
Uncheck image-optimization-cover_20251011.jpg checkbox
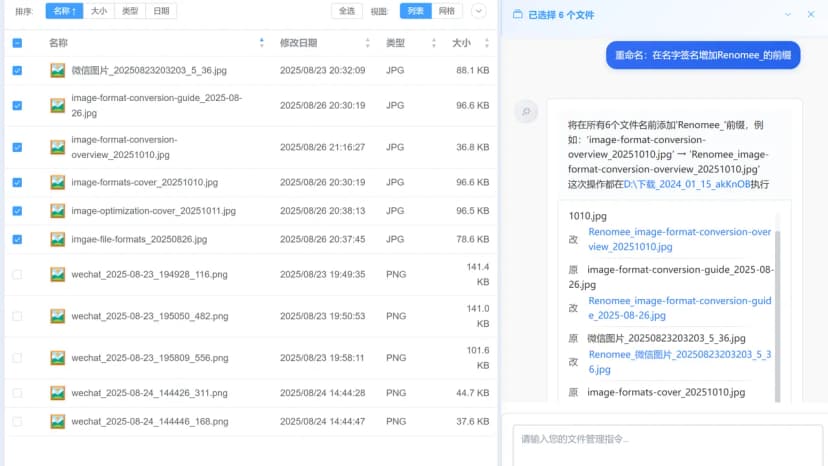coord(17,211)
